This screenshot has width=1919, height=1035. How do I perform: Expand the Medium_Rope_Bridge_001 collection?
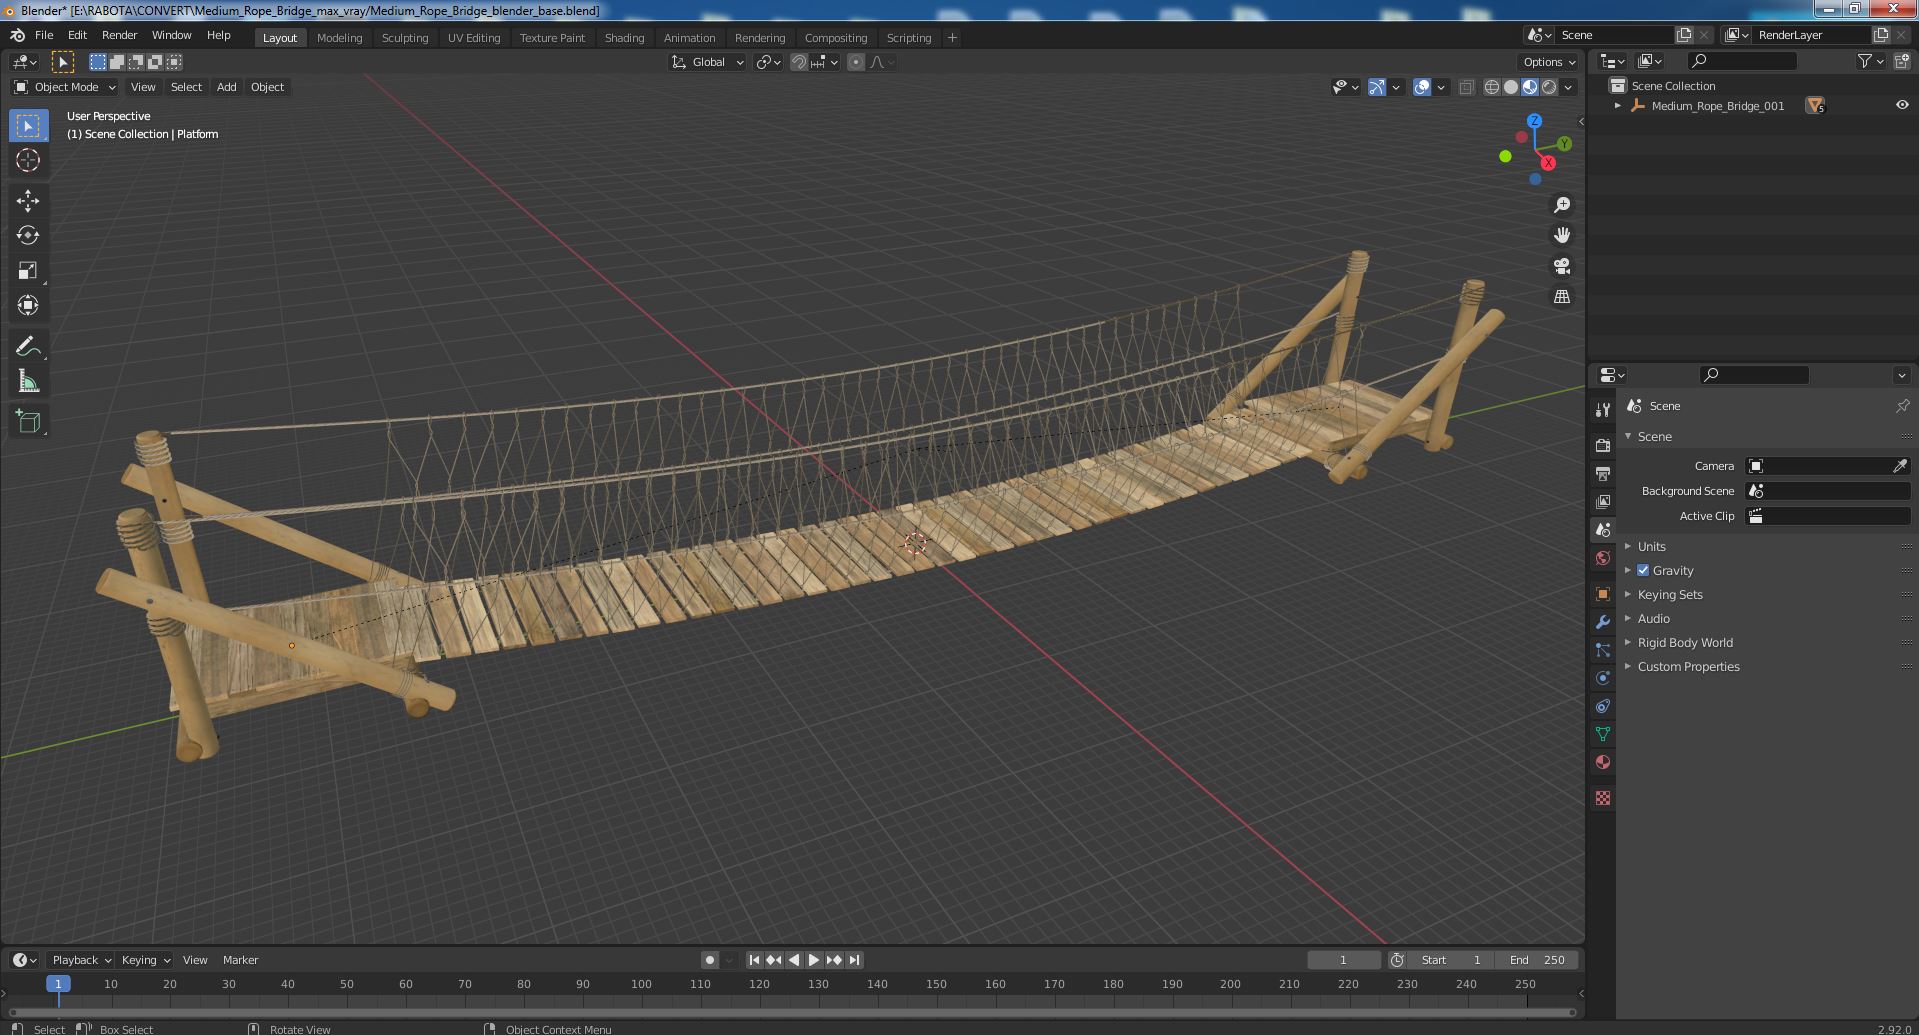point(1617,105)
